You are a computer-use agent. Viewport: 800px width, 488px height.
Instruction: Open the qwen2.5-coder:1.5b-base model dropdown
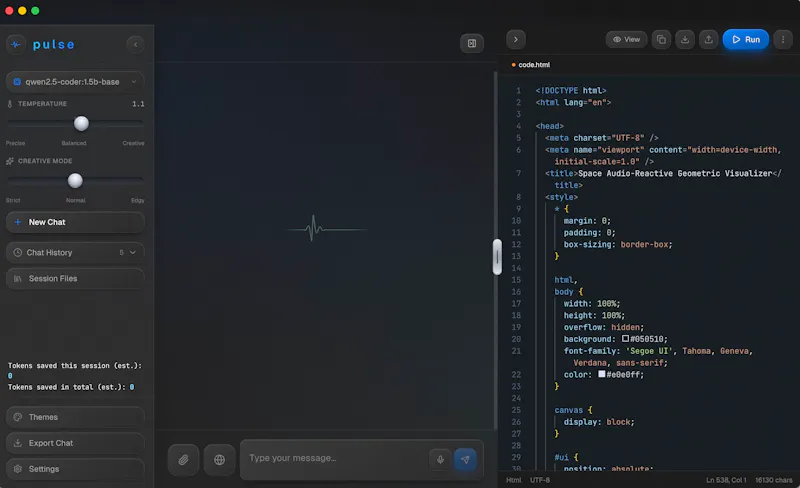[75, 82]
